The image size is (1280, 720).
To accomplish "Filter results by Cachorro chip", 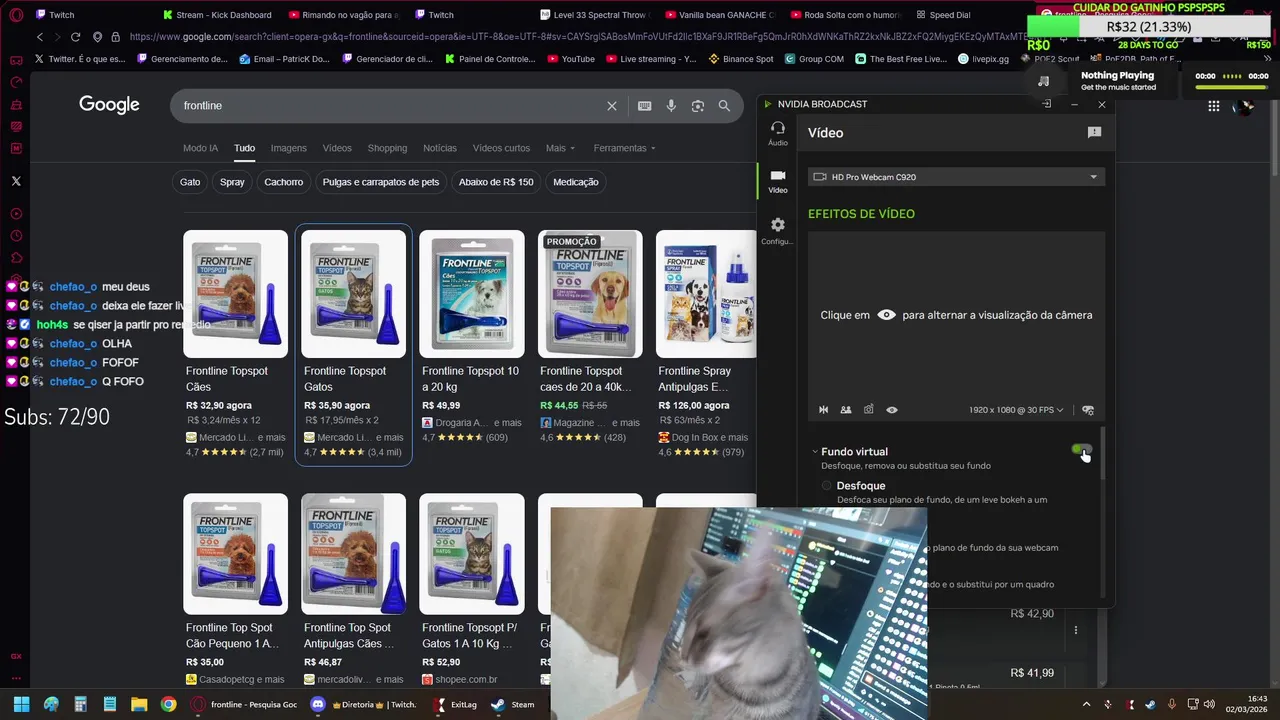I will coord(284,182).
